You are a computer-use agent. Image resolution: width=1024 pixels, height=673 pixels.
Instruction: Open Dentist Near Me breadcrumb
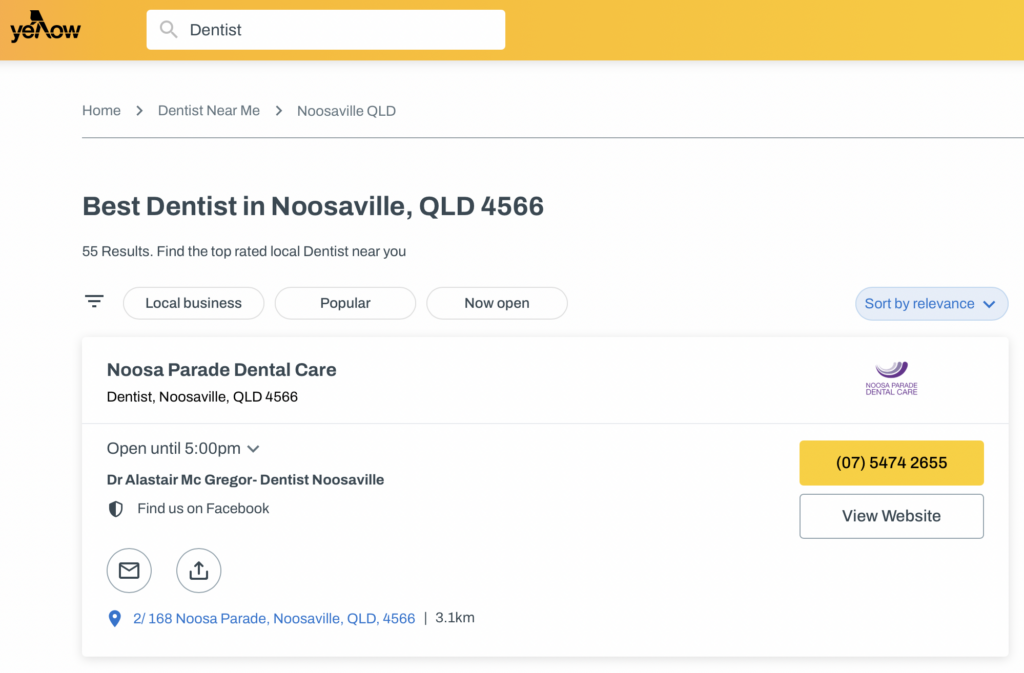(x=209, y=111)
